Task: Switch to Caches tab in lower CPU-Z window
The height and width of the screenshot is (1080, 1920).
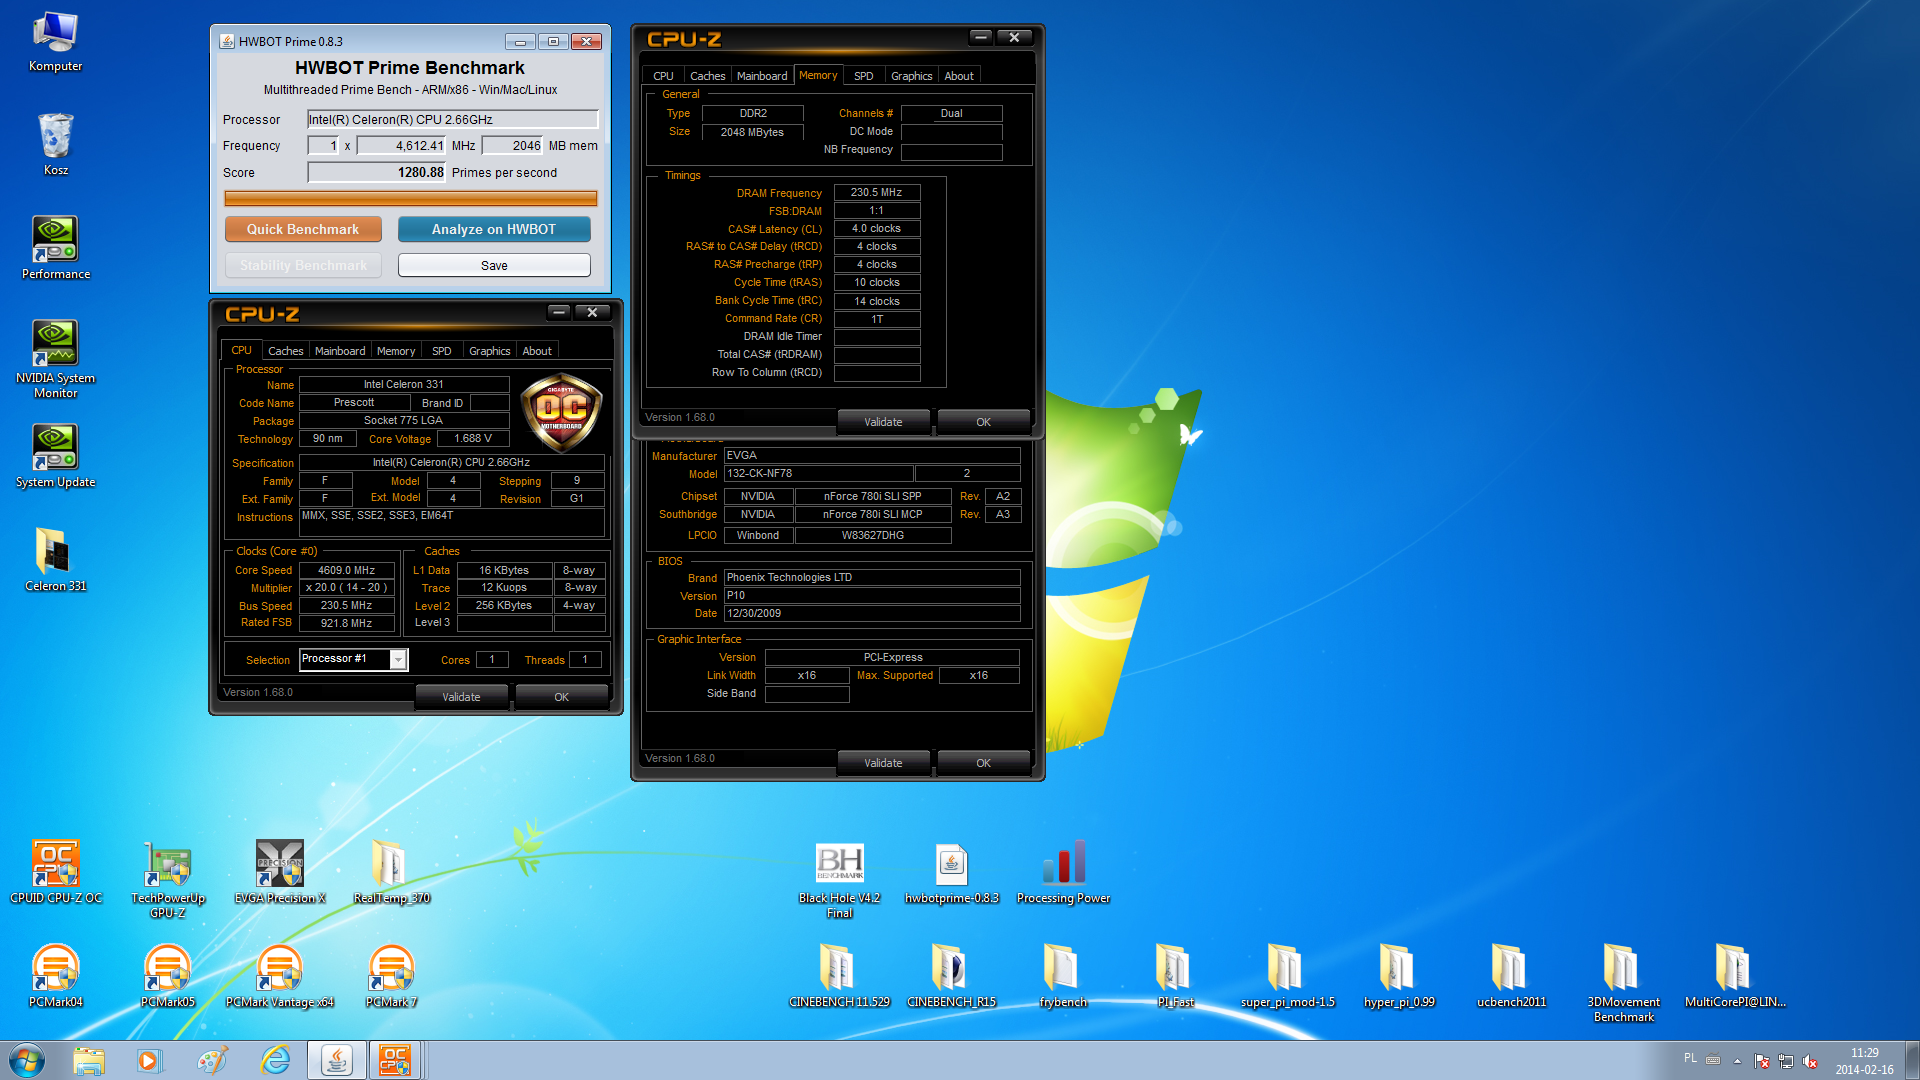Action: (x=285, y=351)
